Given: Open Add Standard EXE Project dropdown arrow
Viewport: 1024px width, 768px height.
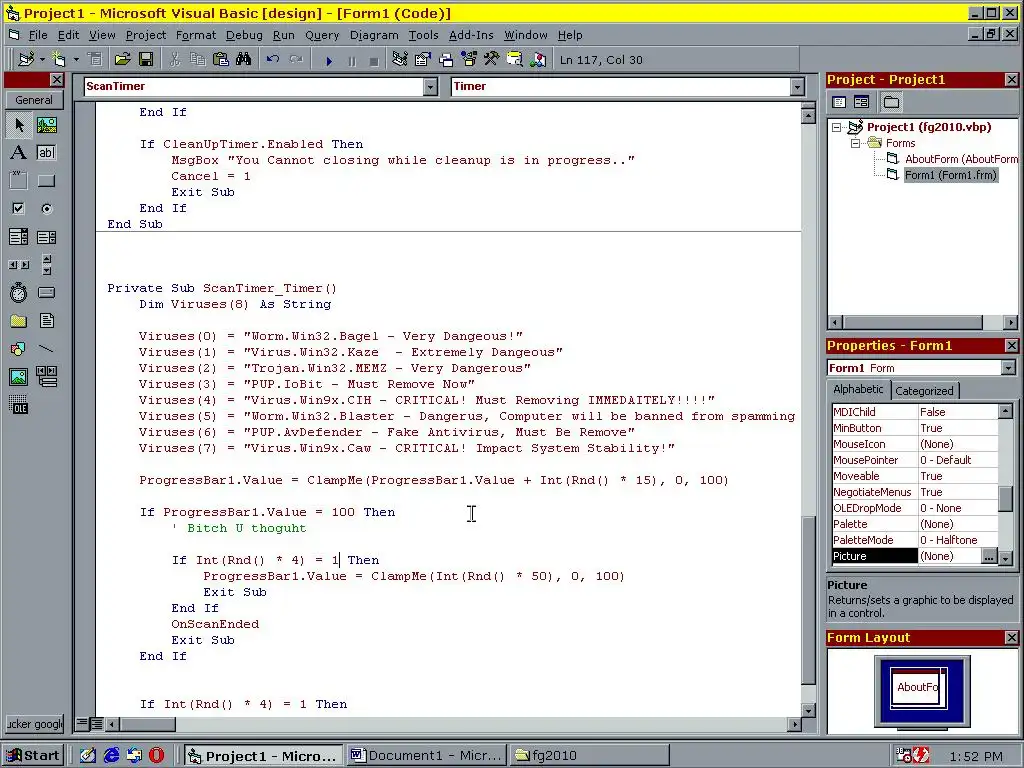Looking at the screenshot, I should [x=42, y=60].
